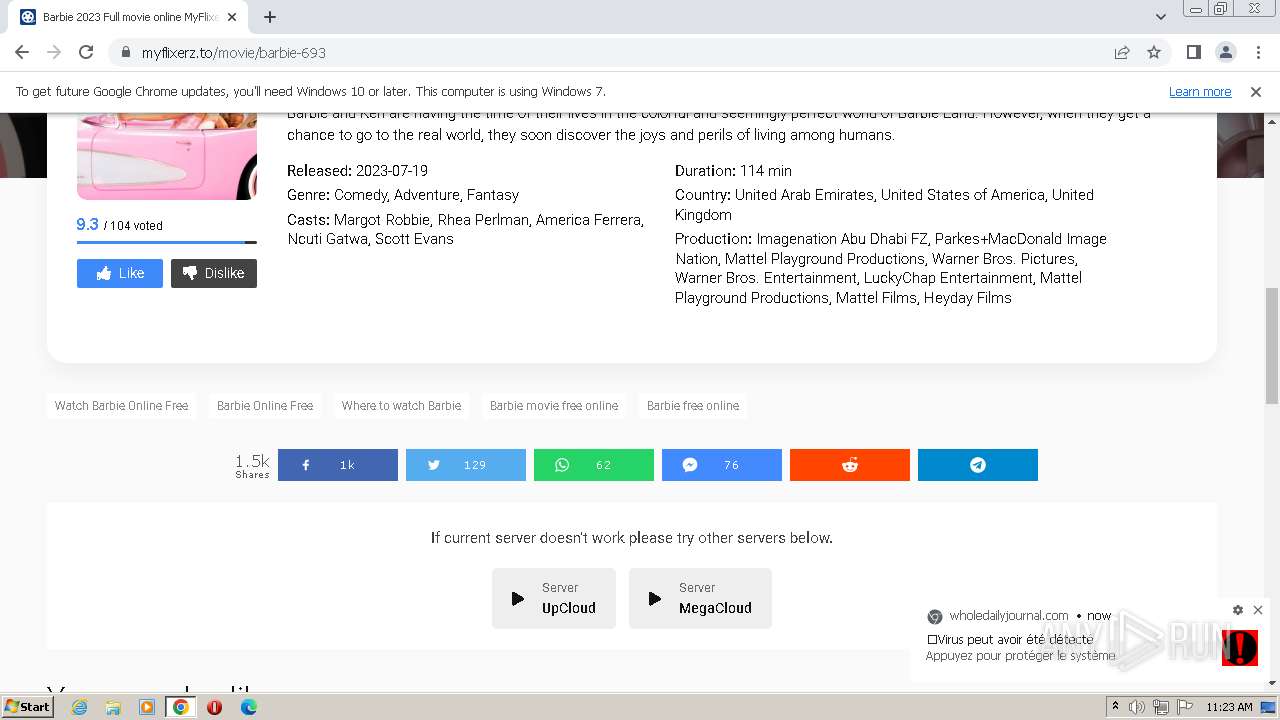Open the Fantasy genre link
1280x720 pixels.
click(493, 195)
